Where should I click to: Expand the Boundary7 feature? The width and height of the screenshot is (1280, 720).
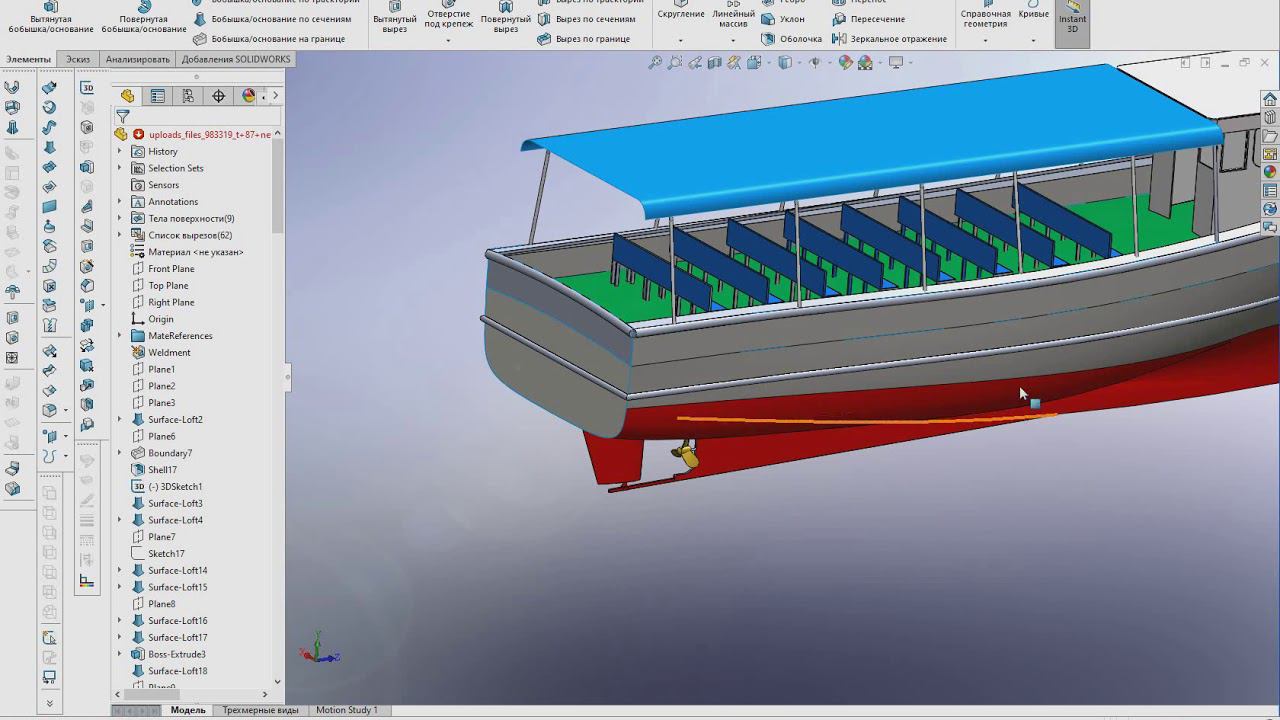point(120,453)
